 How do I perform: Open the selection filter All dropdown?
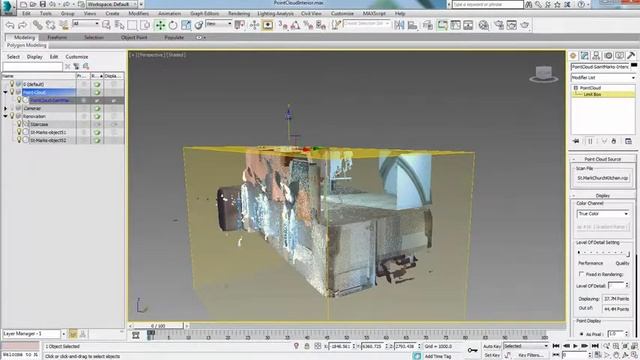coord(86,24)
